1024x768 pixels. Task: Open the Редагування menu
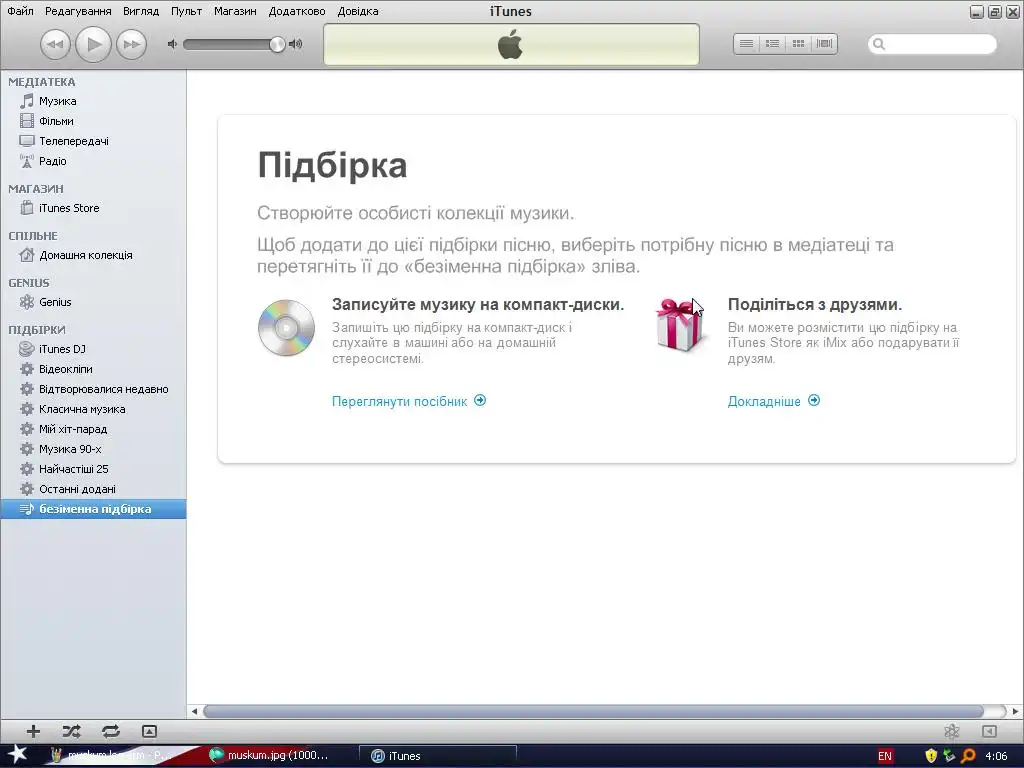point(78,11)
